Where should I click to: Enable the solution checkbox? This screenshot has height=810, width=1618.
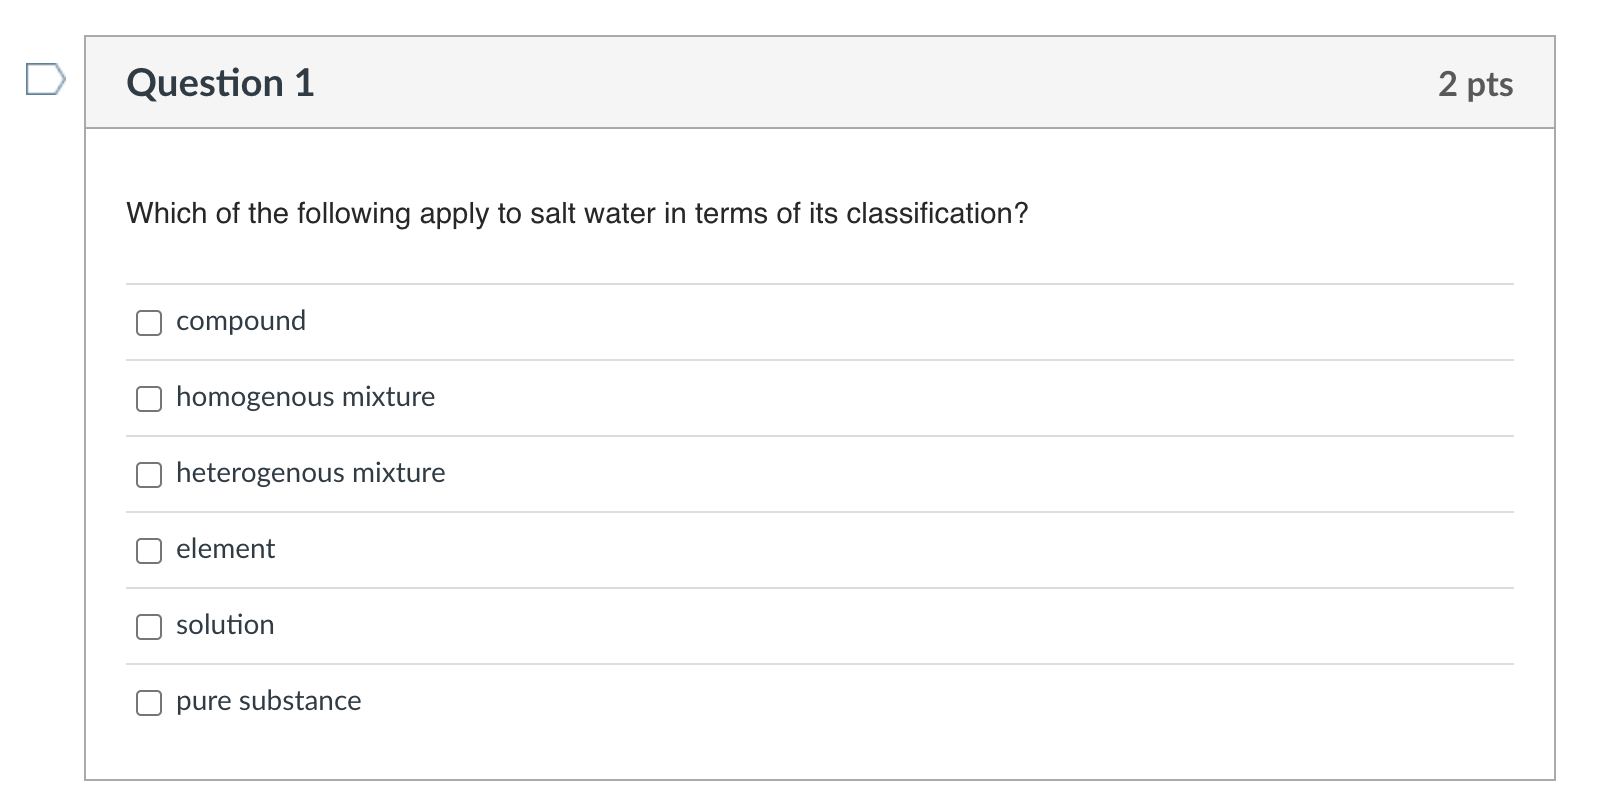(148, 627)
